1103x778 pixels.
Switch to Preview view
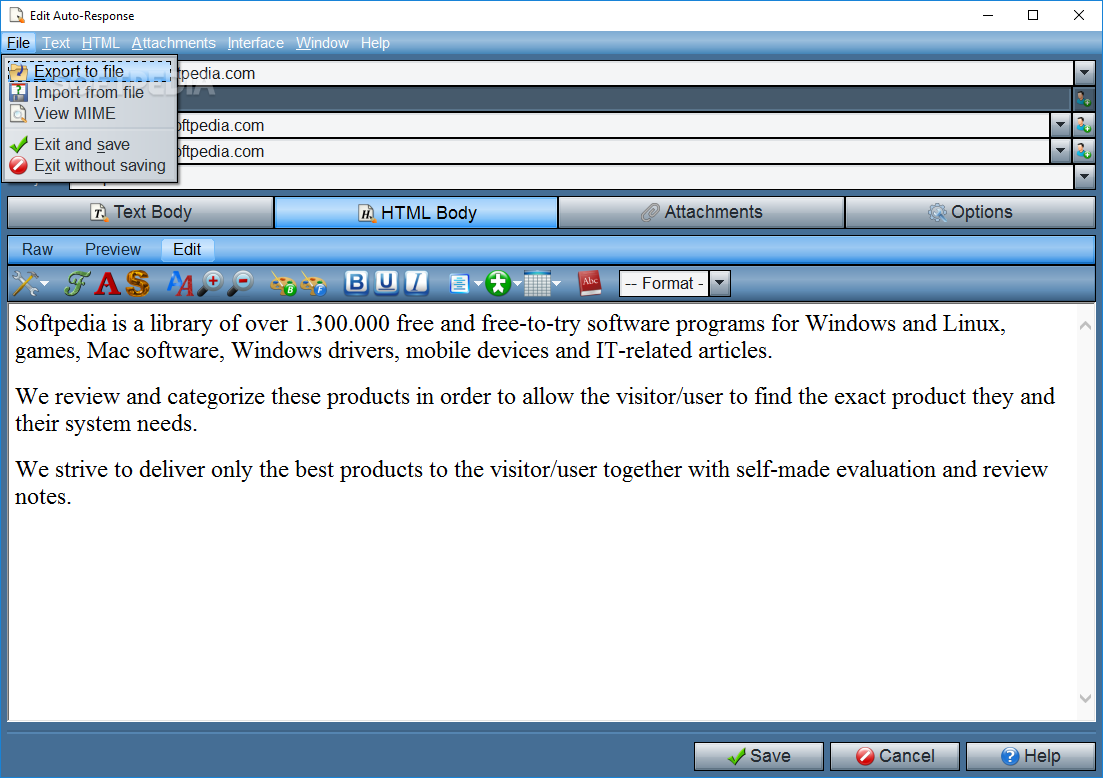(113, 250)
